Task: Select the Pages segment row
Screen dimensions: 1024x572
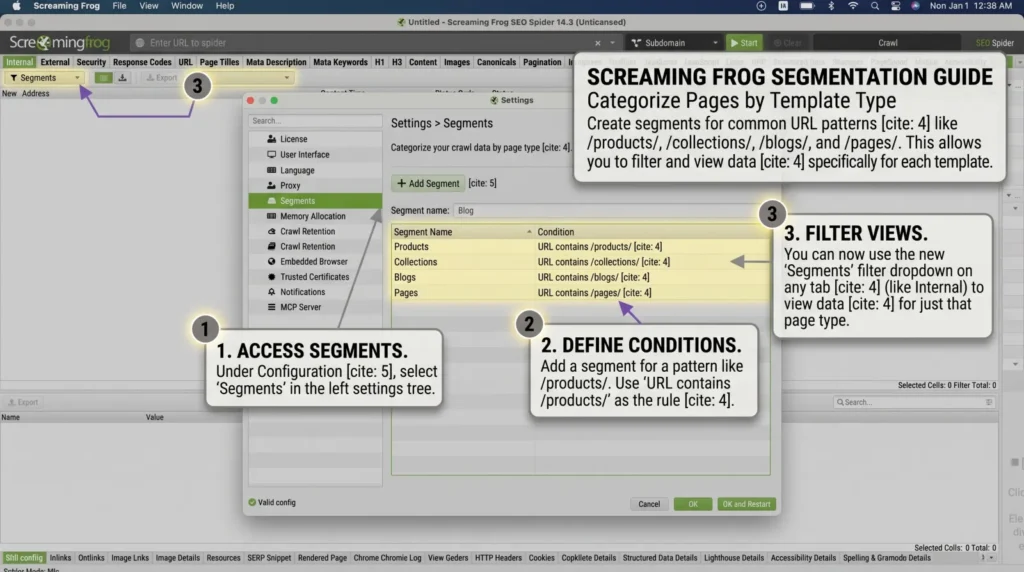Action: coord(581,293)
